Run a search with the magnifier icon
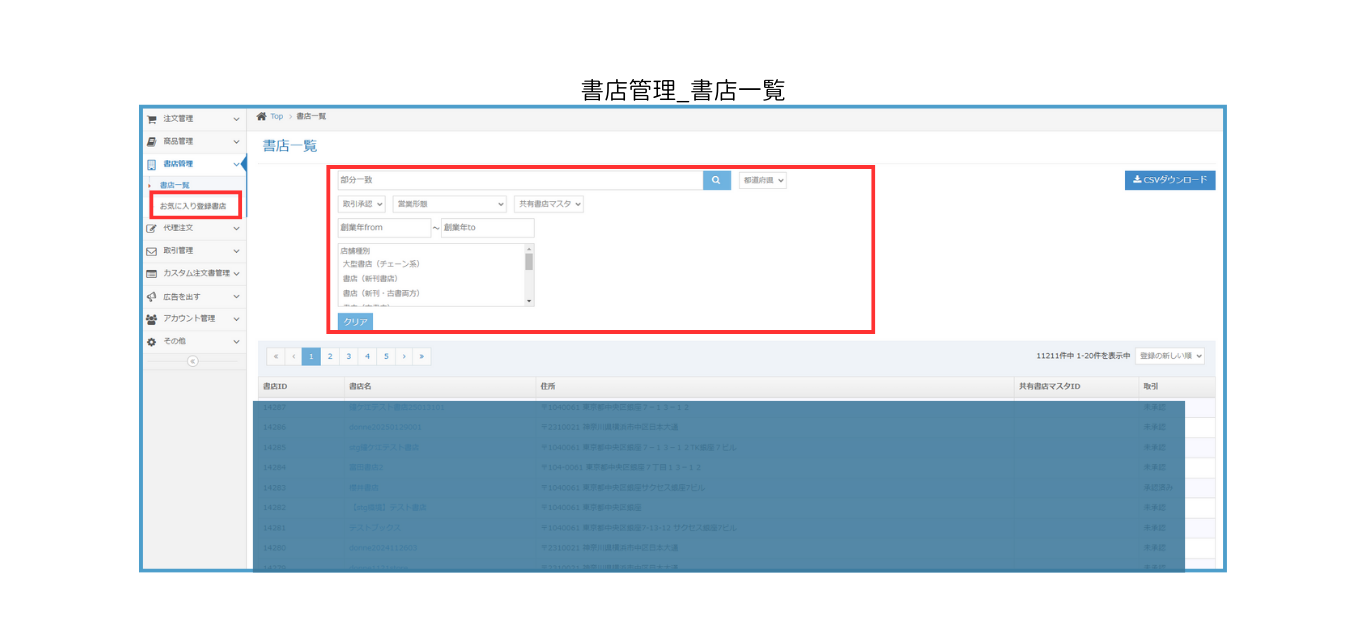Screen dimensions: 1366x629 pos(716,180)
